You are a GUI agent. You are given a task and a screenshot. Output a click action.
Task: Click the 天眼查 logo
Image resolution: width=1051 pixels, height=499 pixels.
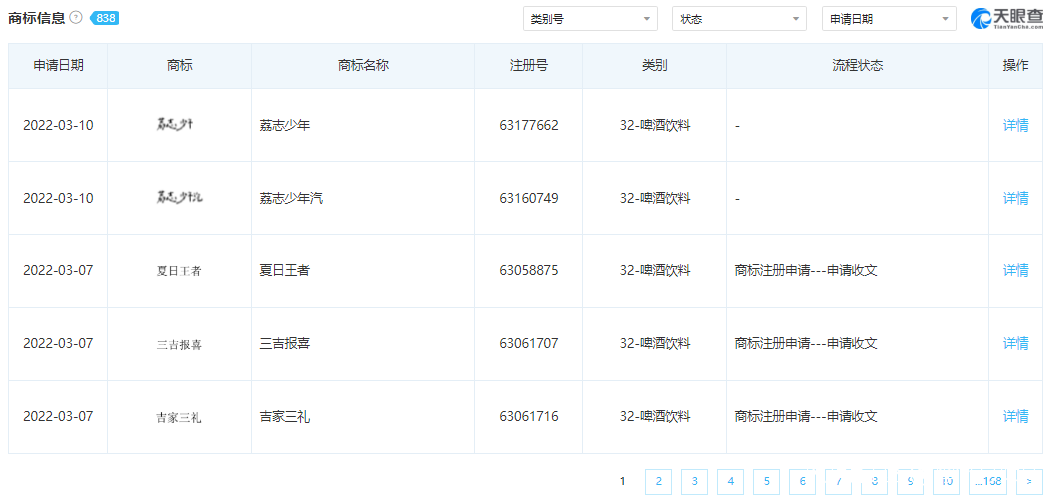(1006, 19)
